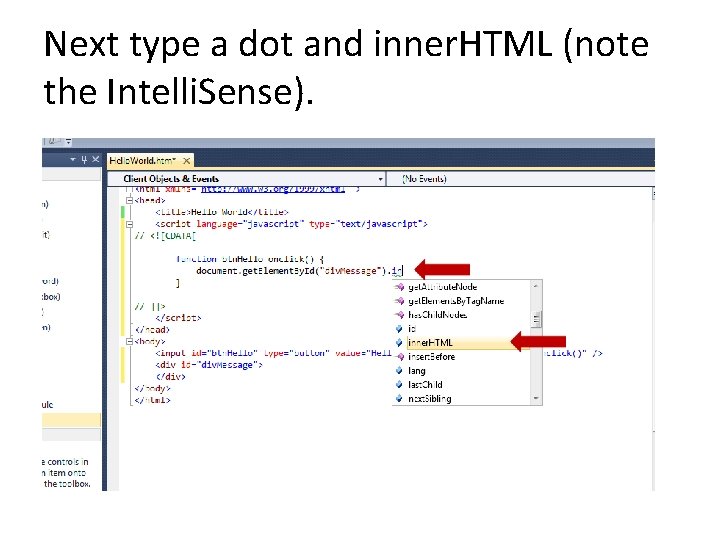Collapse the script block outline
The height and width of the screenshot is (540, 720).
(x=129, y=224)
